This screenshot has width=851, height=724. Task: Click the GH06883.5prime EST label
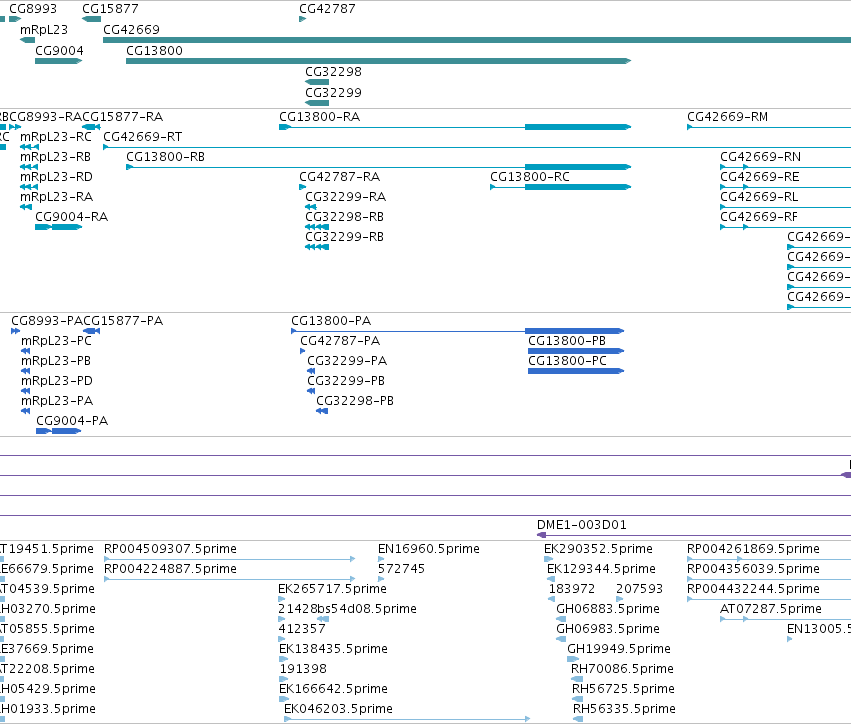pos(608,609)
